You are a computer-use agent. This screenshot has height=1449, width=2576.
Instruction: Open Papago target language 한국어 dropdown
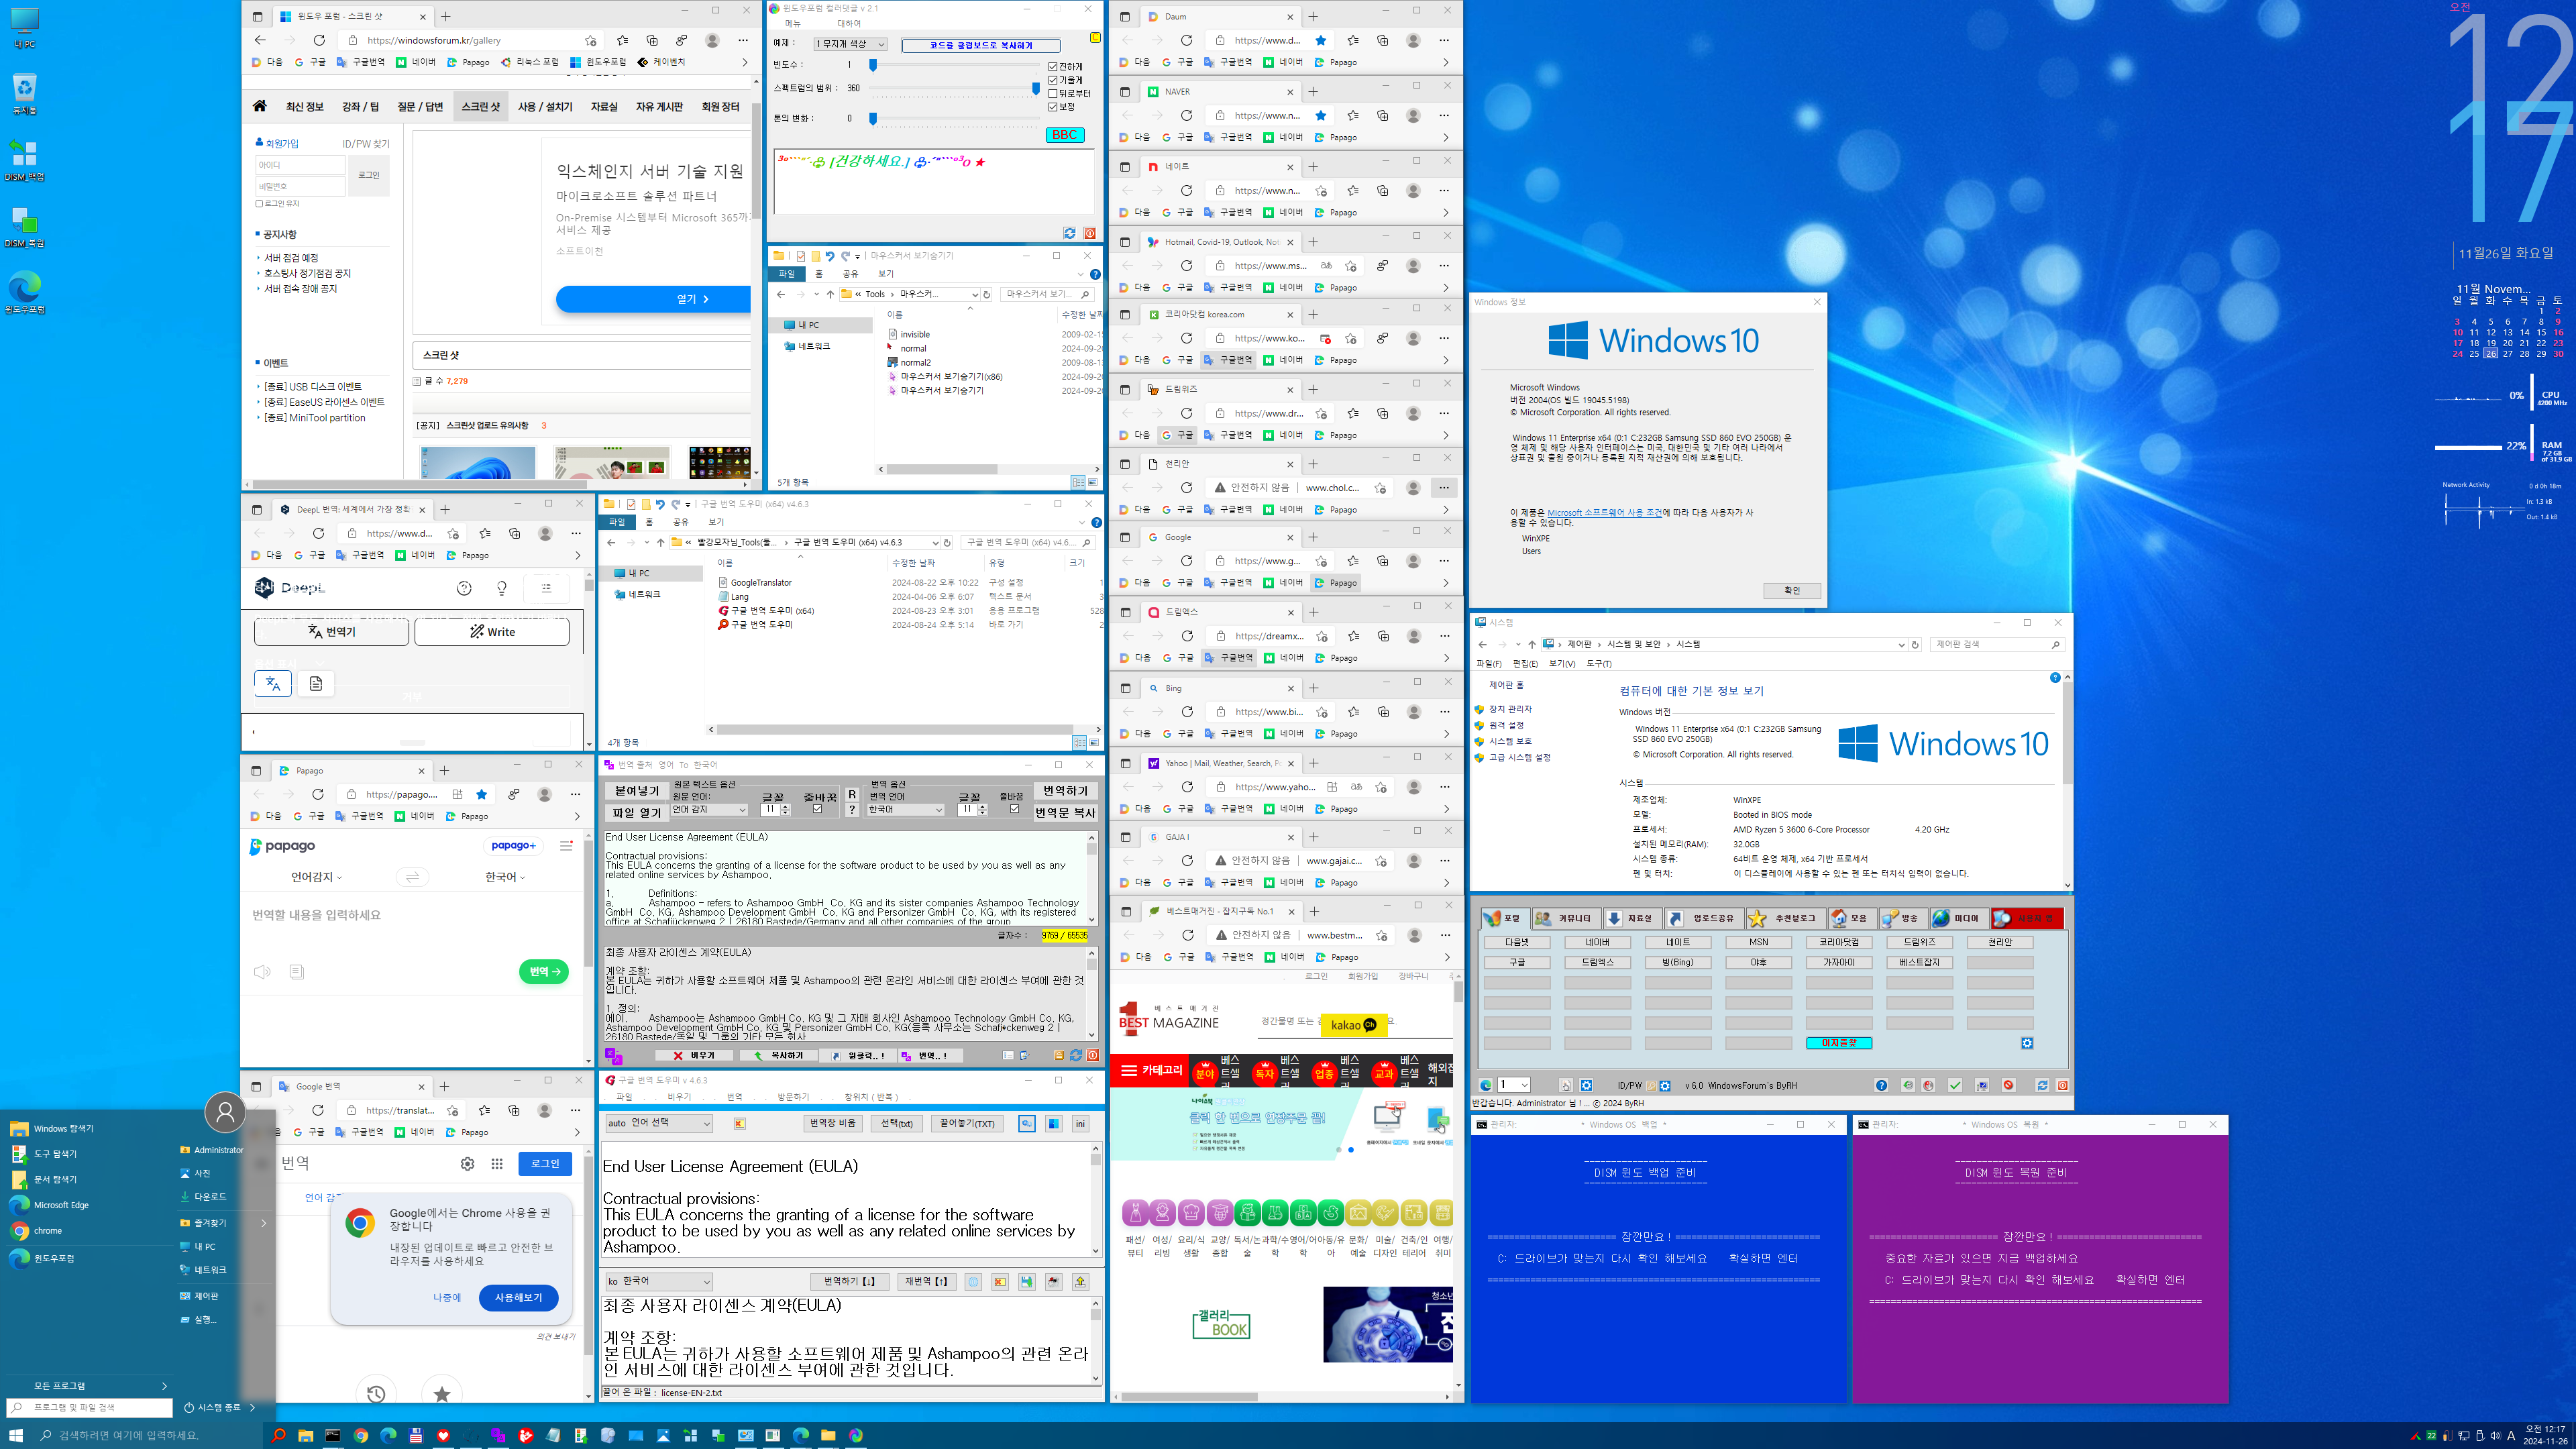(505, 877)
